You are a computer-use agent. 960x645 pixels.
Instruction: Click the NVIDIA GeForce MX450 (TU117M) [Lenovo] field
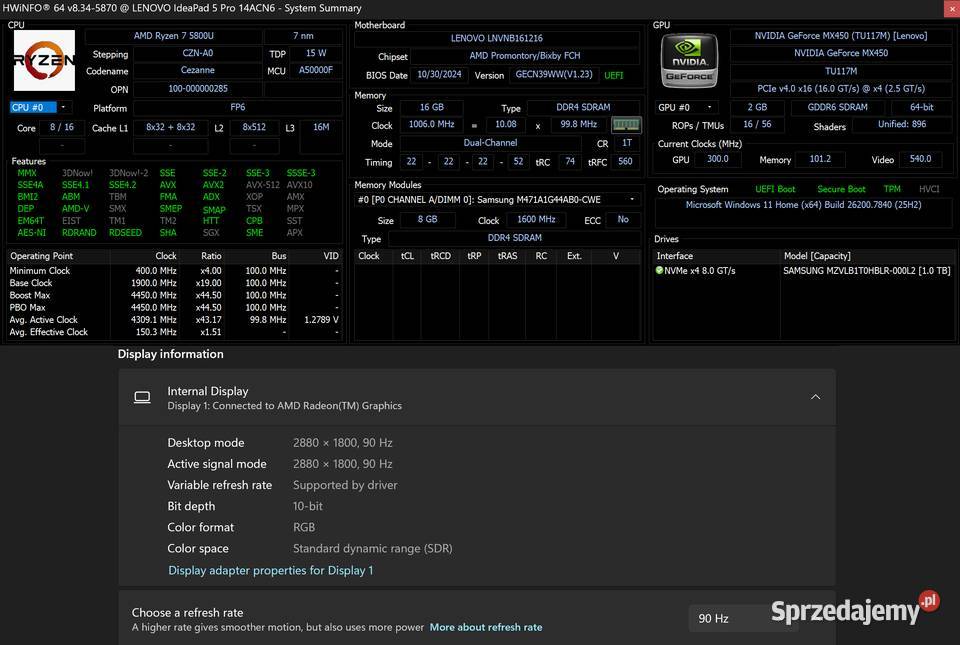[x=841, y=36]
